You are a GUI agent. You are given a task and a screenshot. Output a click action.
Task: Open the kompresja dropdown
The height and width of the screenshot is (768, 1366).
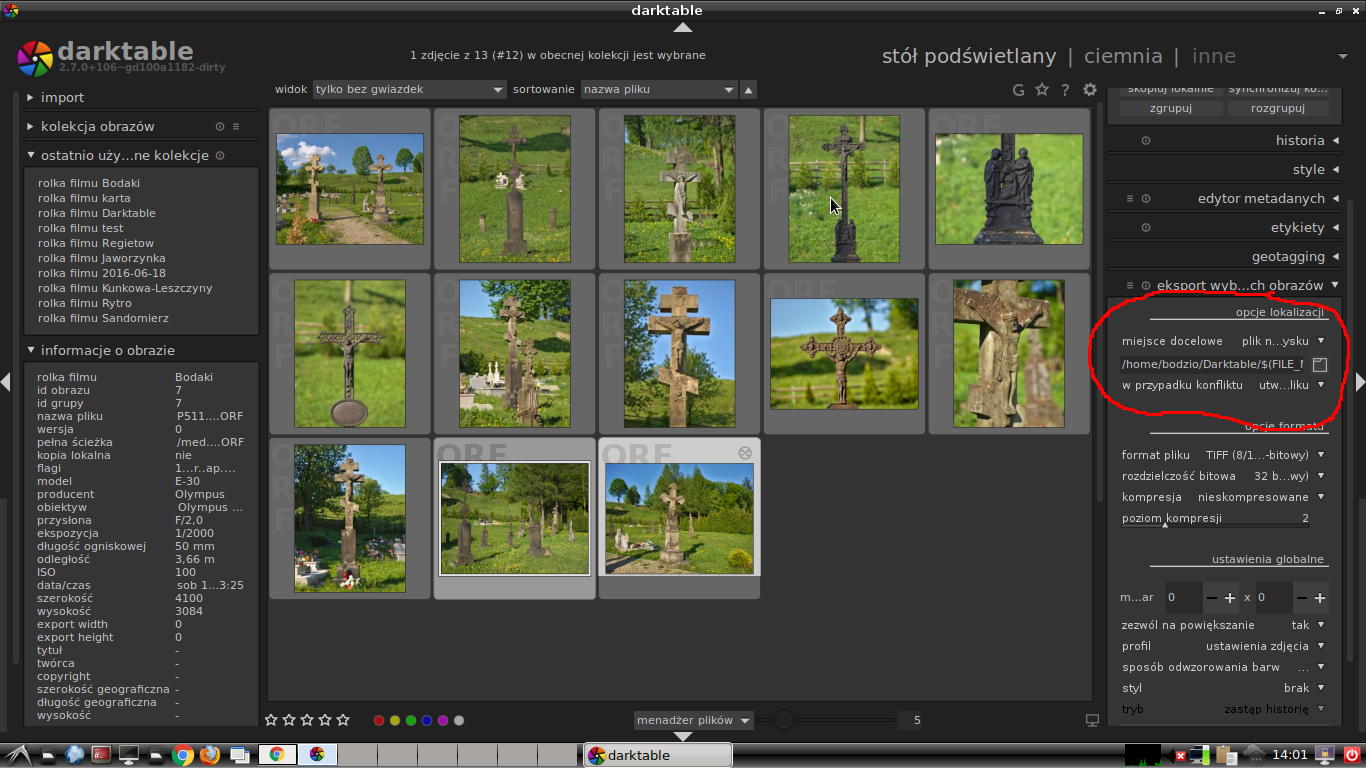point(1224,497)
